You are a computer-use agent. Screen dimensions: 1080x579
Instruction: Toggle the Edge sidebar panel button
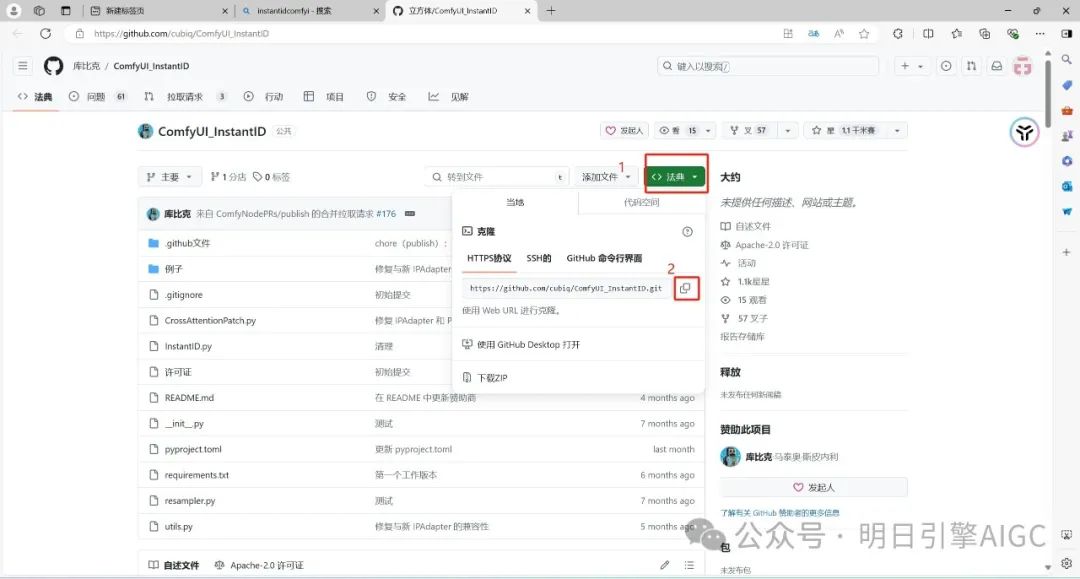pos(1066,33)
